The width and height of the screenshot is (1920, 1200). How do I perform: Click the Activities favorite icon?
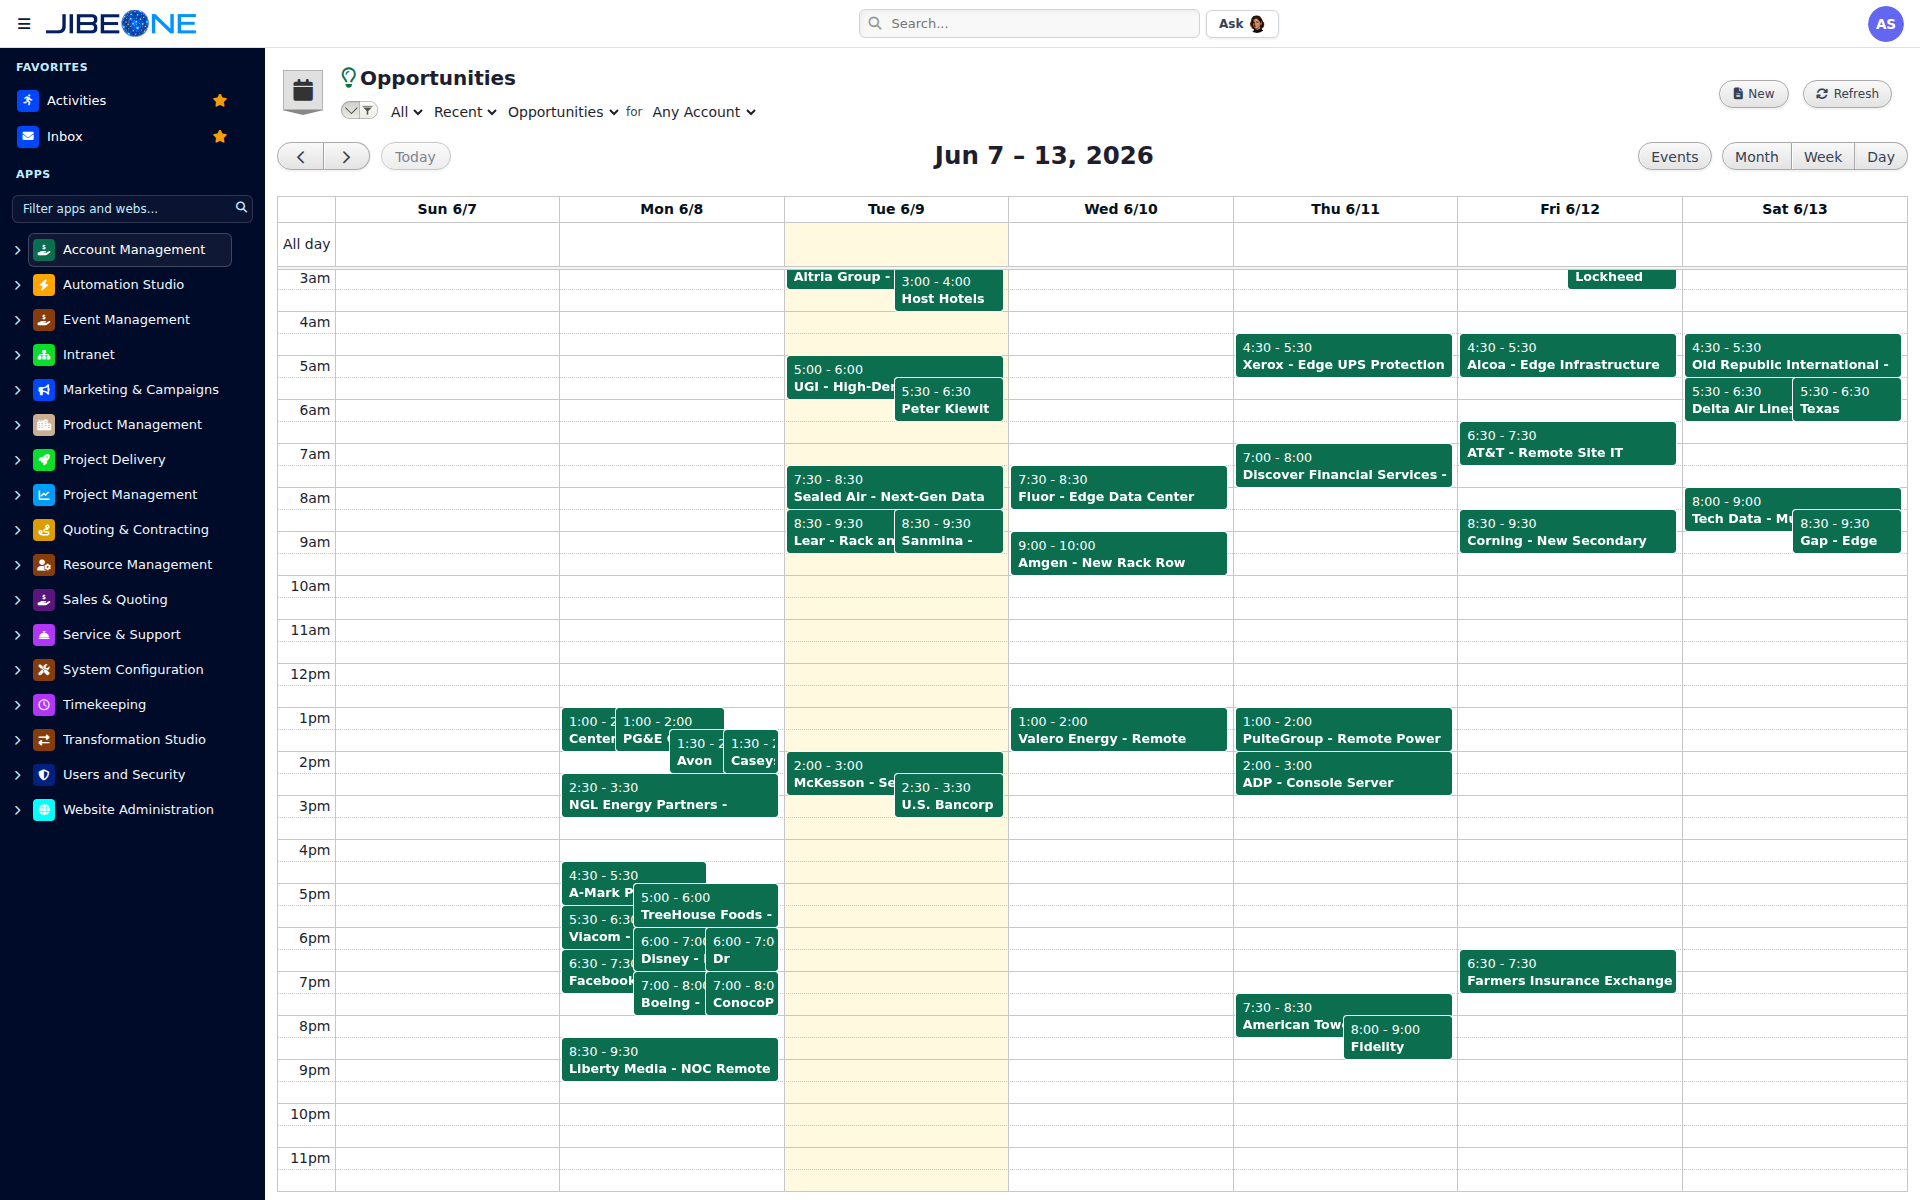tap(28, 100)
